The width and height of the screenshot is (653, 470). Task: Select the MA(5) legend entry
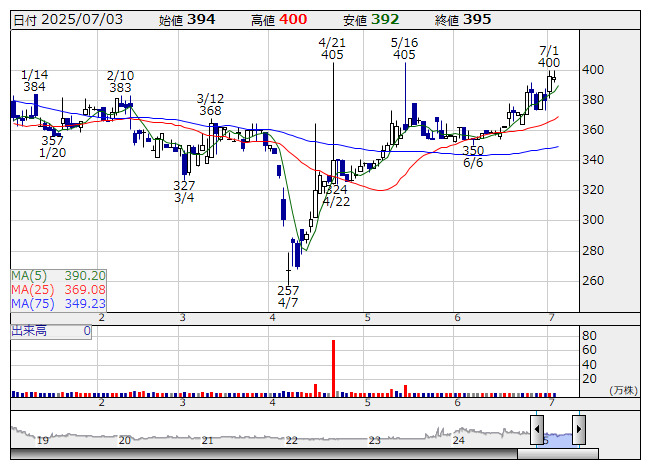58,275
